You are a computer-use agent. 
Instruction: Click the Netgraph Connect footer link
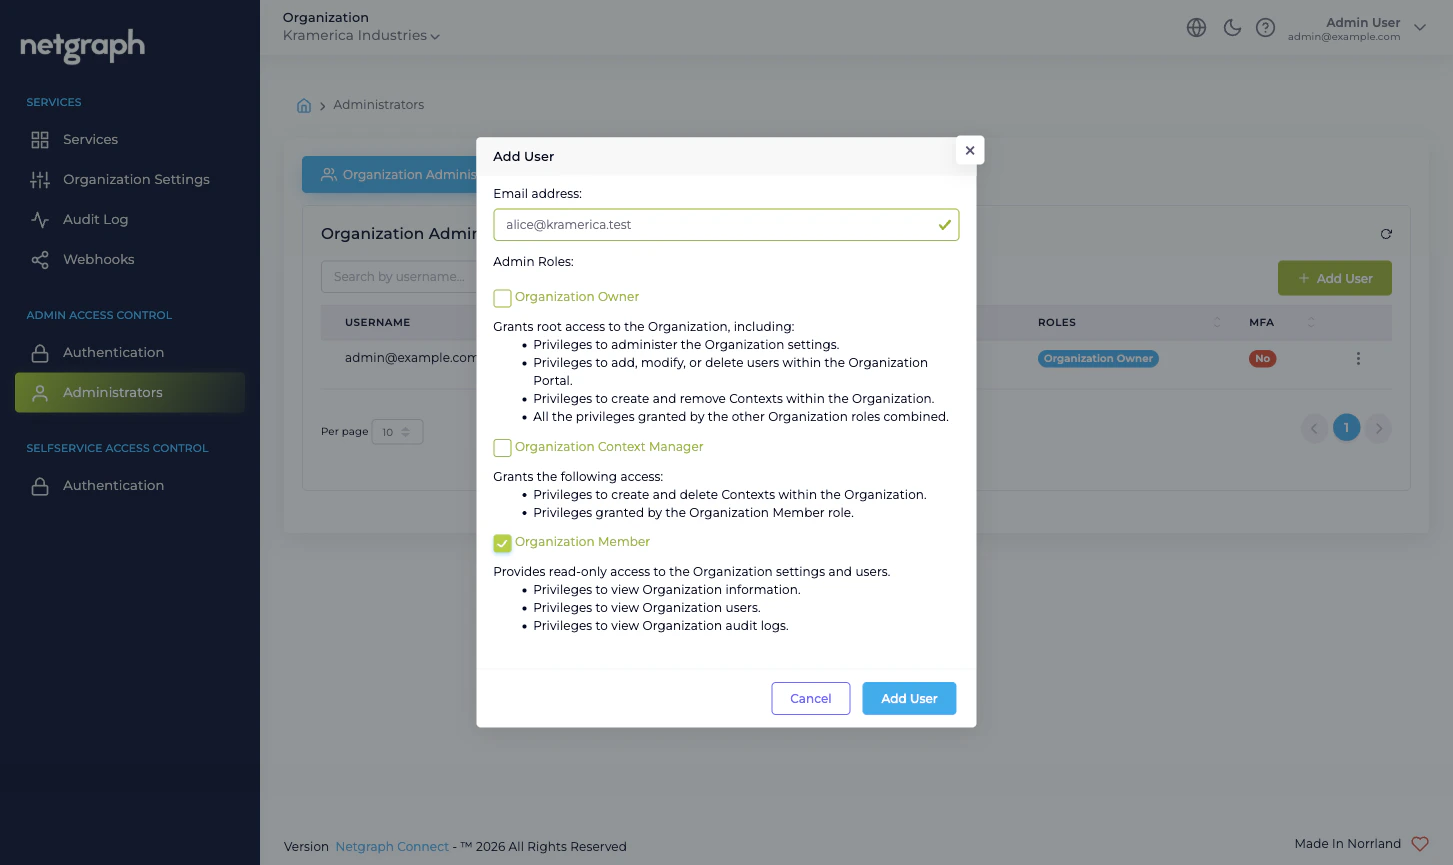[392, 846]
